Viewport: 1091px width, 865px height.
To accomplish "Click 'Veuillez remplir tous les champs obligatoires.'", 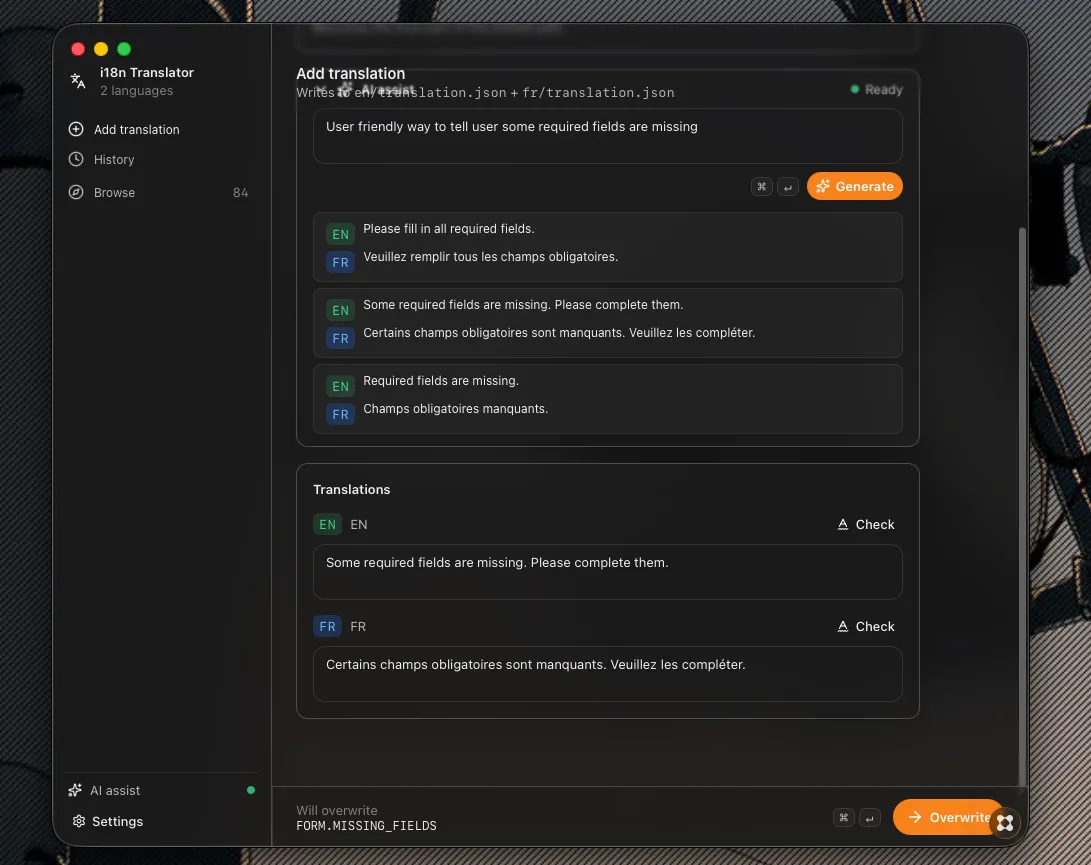I will click(x=491, y=257).
